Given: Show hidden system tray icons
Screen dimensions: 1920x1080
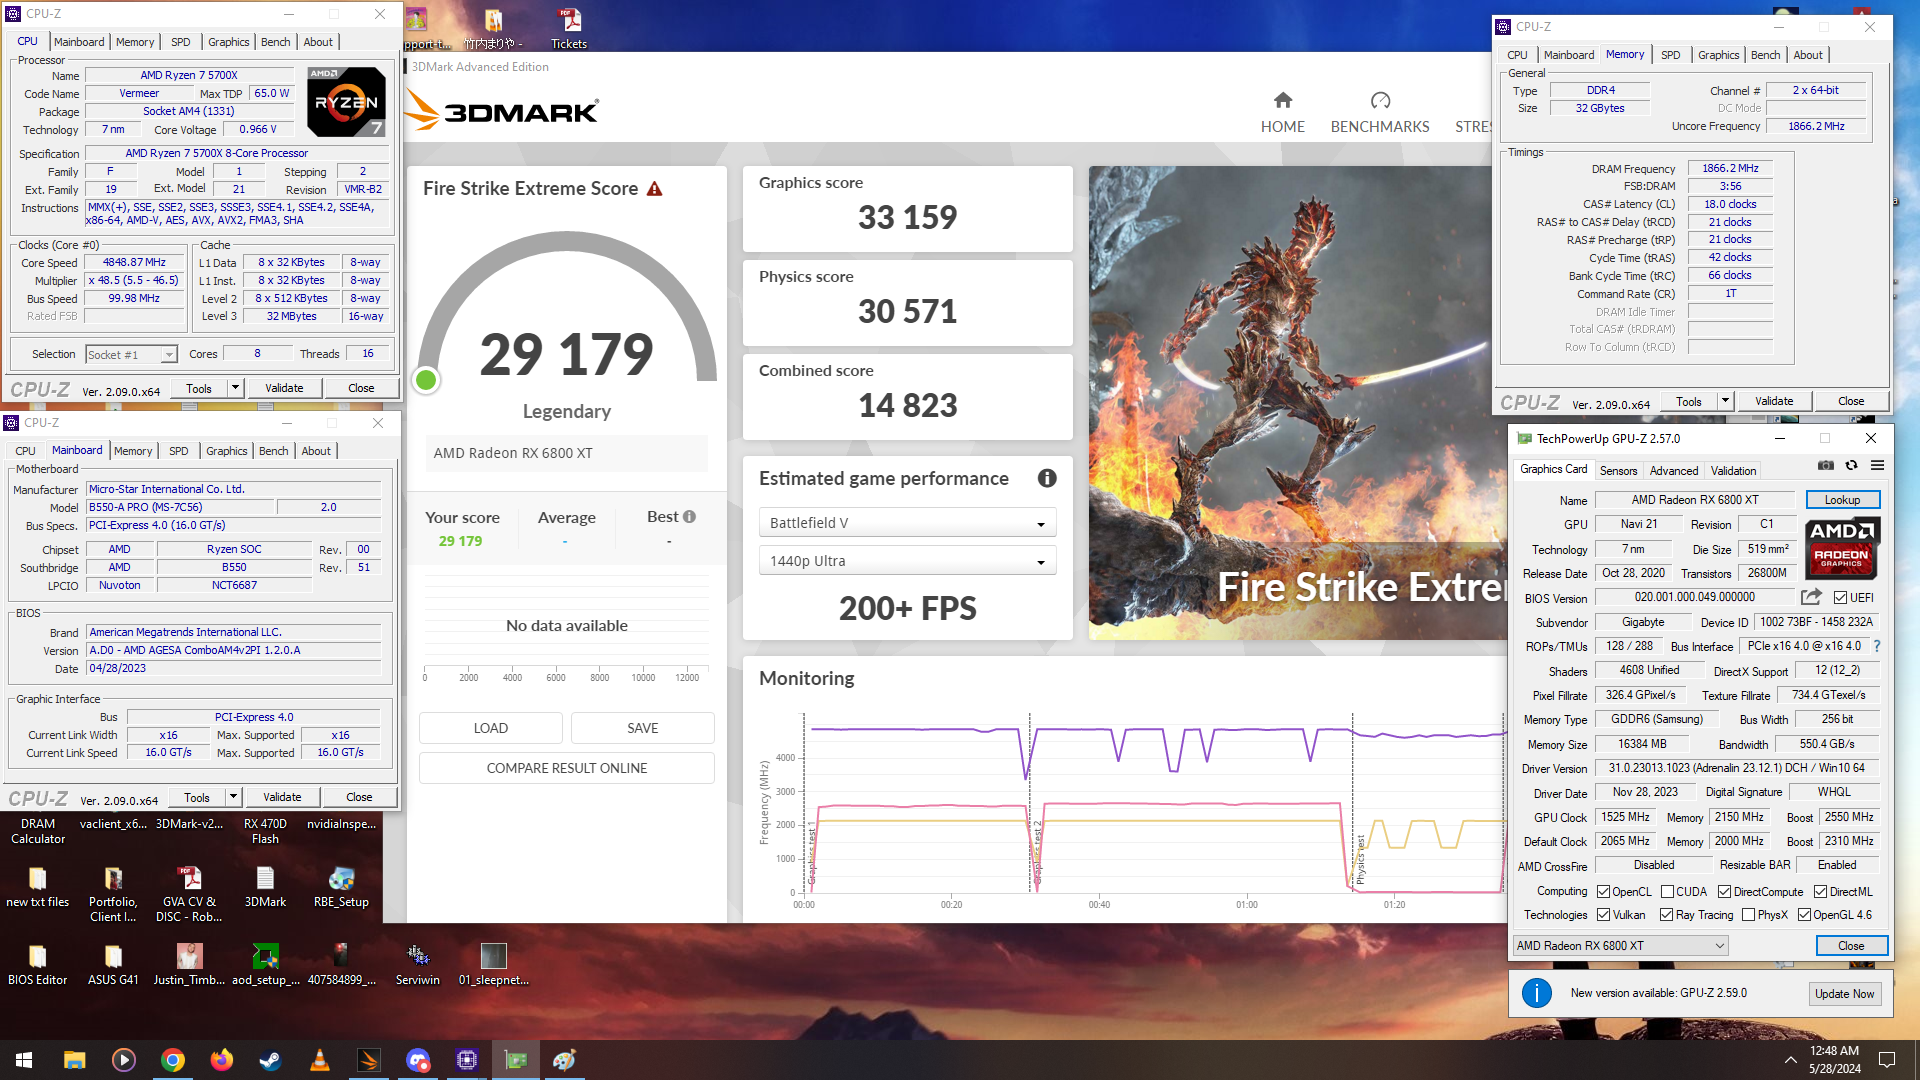Looking at the screenshot, I should point(1790,1060).
